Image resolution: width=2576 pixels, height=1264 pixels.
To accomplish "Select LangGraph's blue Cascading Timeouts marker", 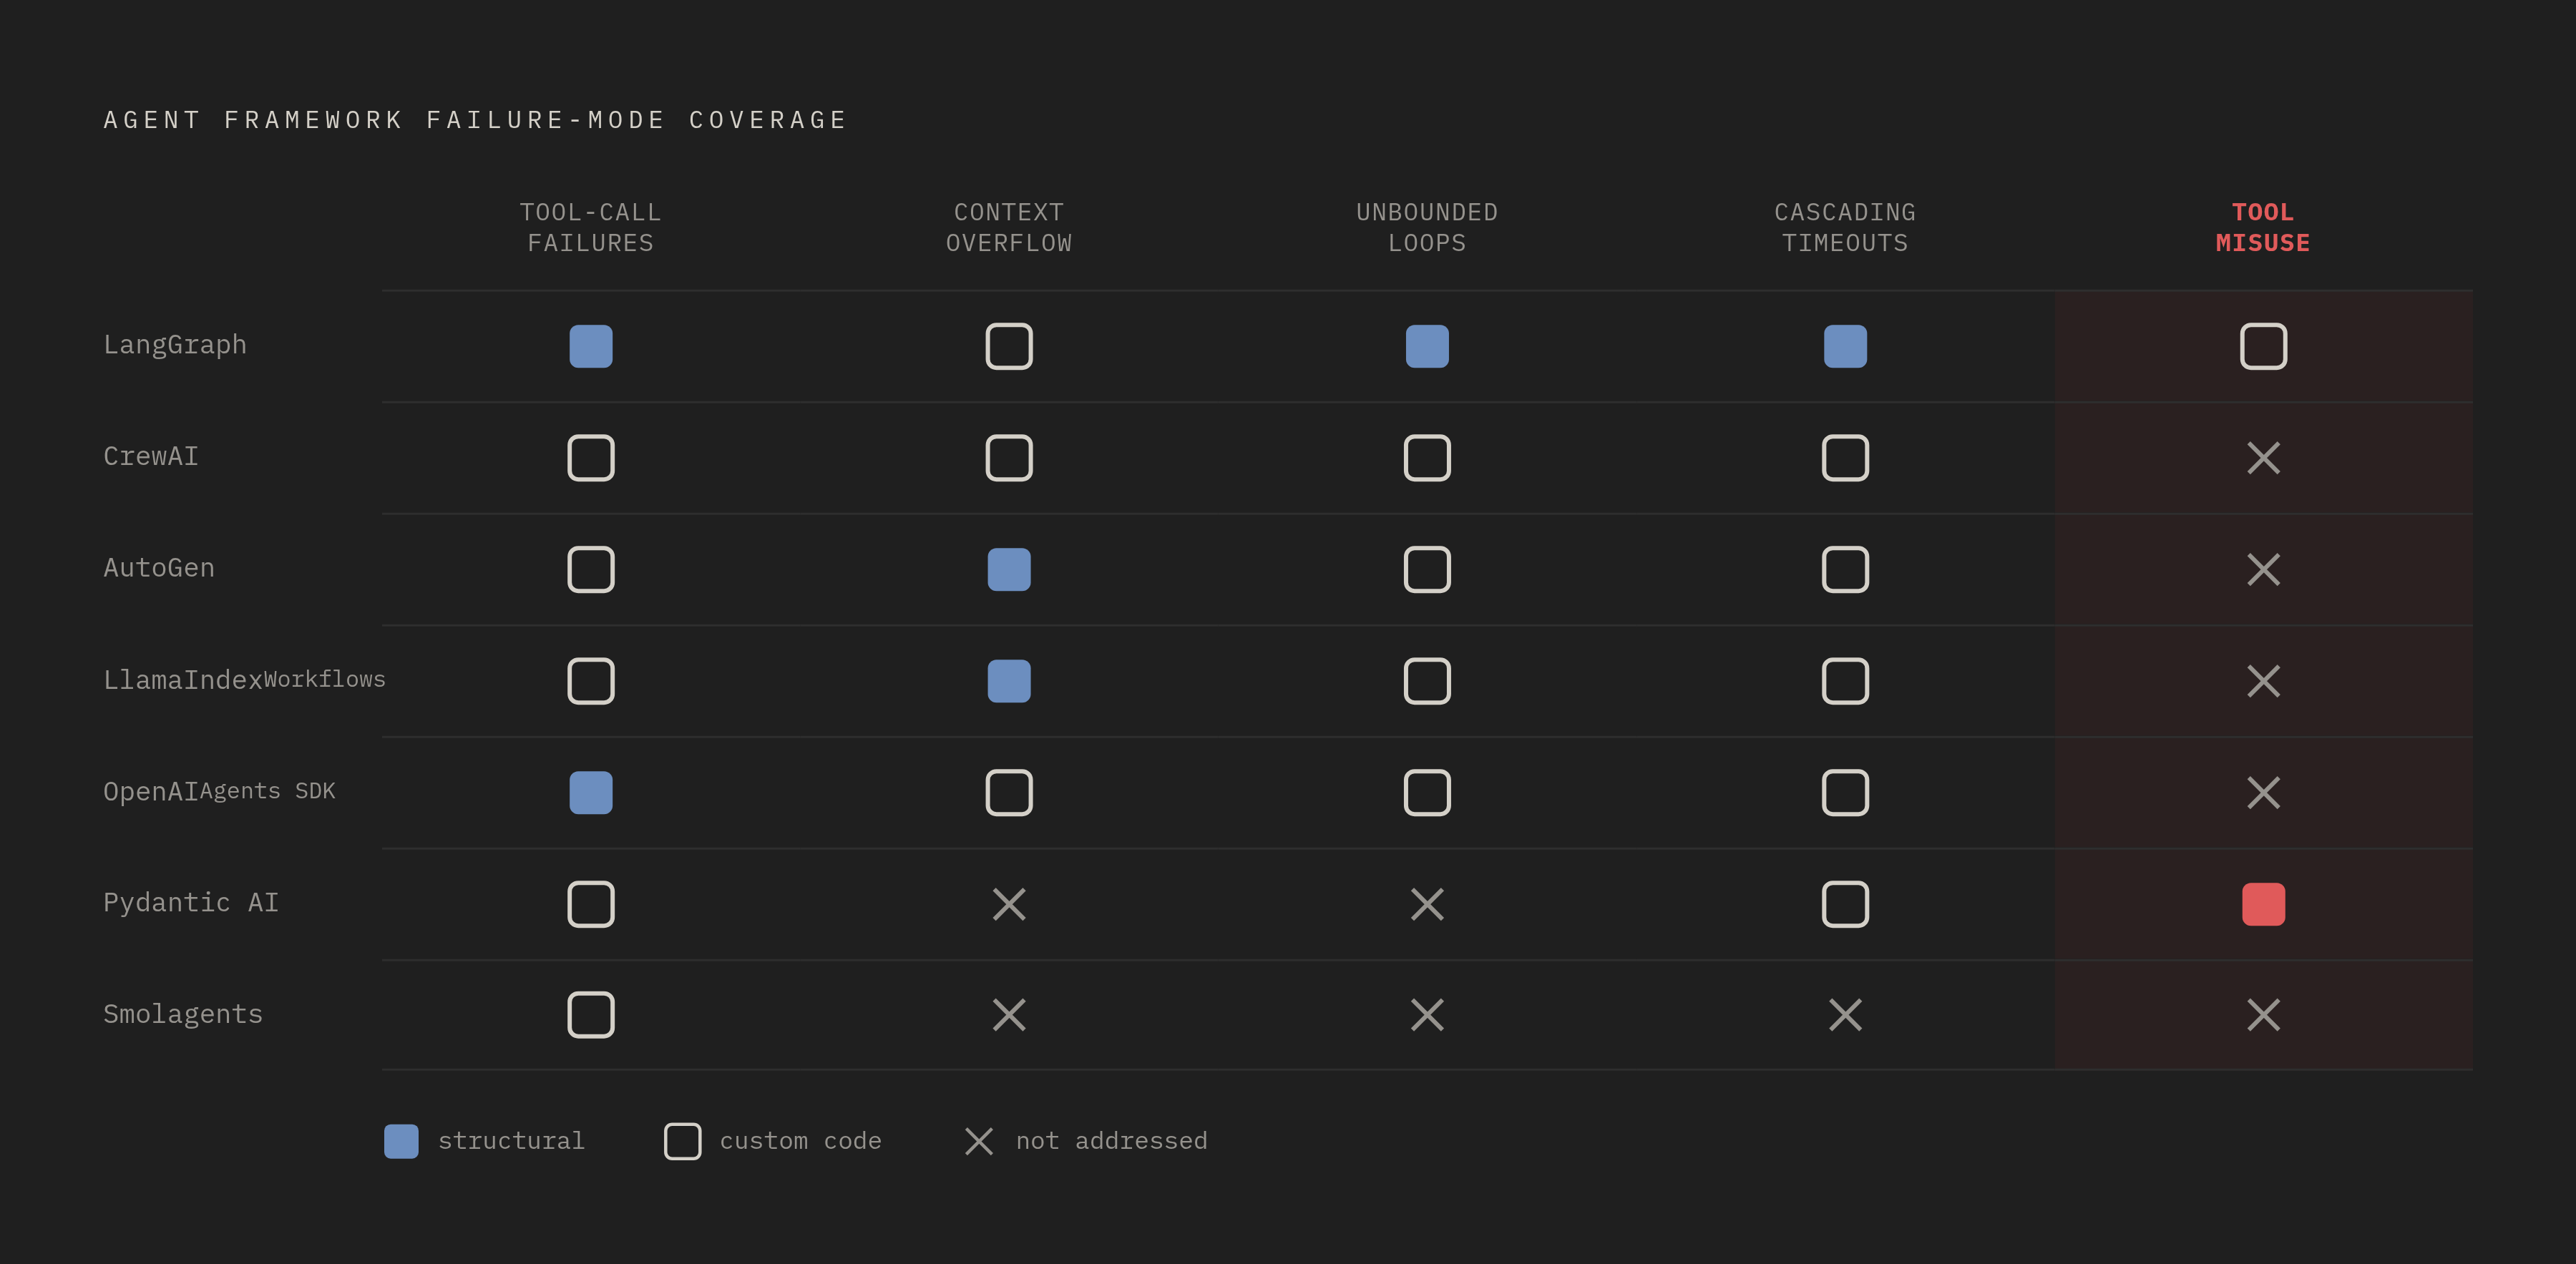I will (x=1845, y=346).
